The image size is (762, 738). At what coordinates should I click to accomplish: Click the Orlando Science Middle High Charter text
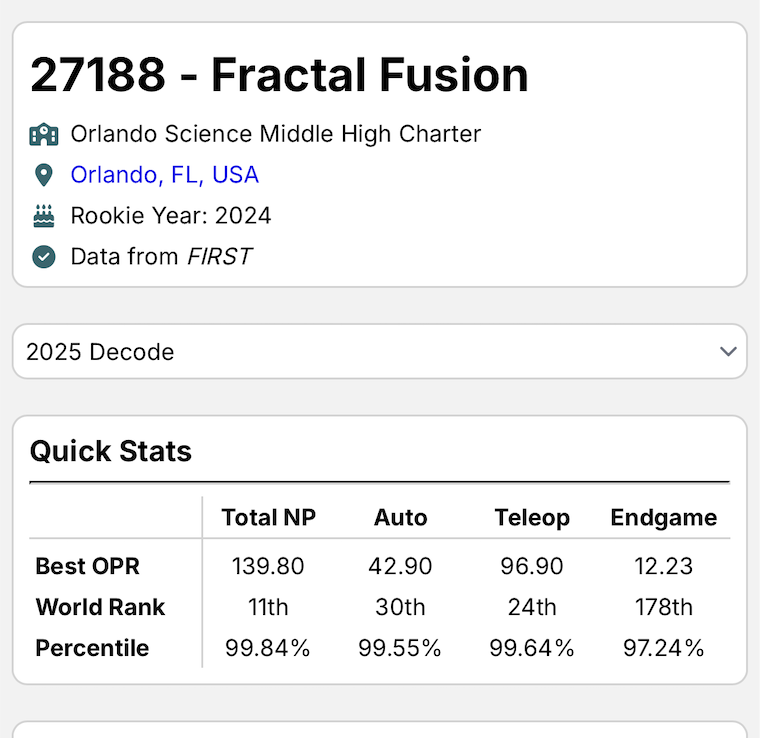click(276, 134)
